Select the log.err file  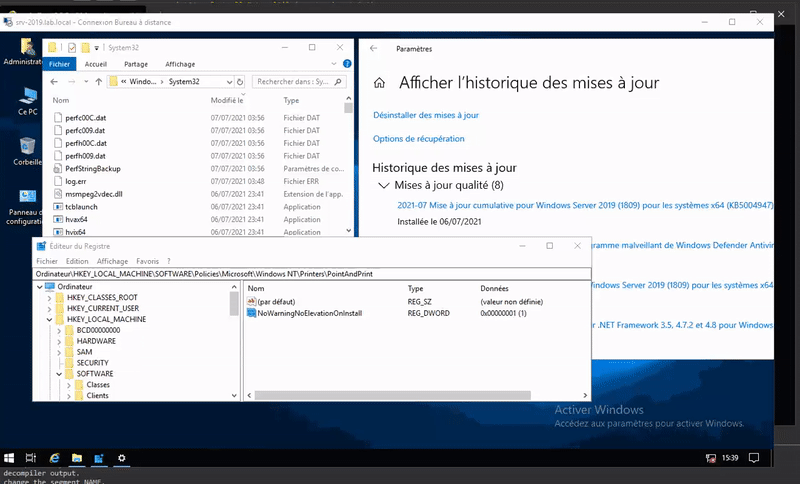76,182
